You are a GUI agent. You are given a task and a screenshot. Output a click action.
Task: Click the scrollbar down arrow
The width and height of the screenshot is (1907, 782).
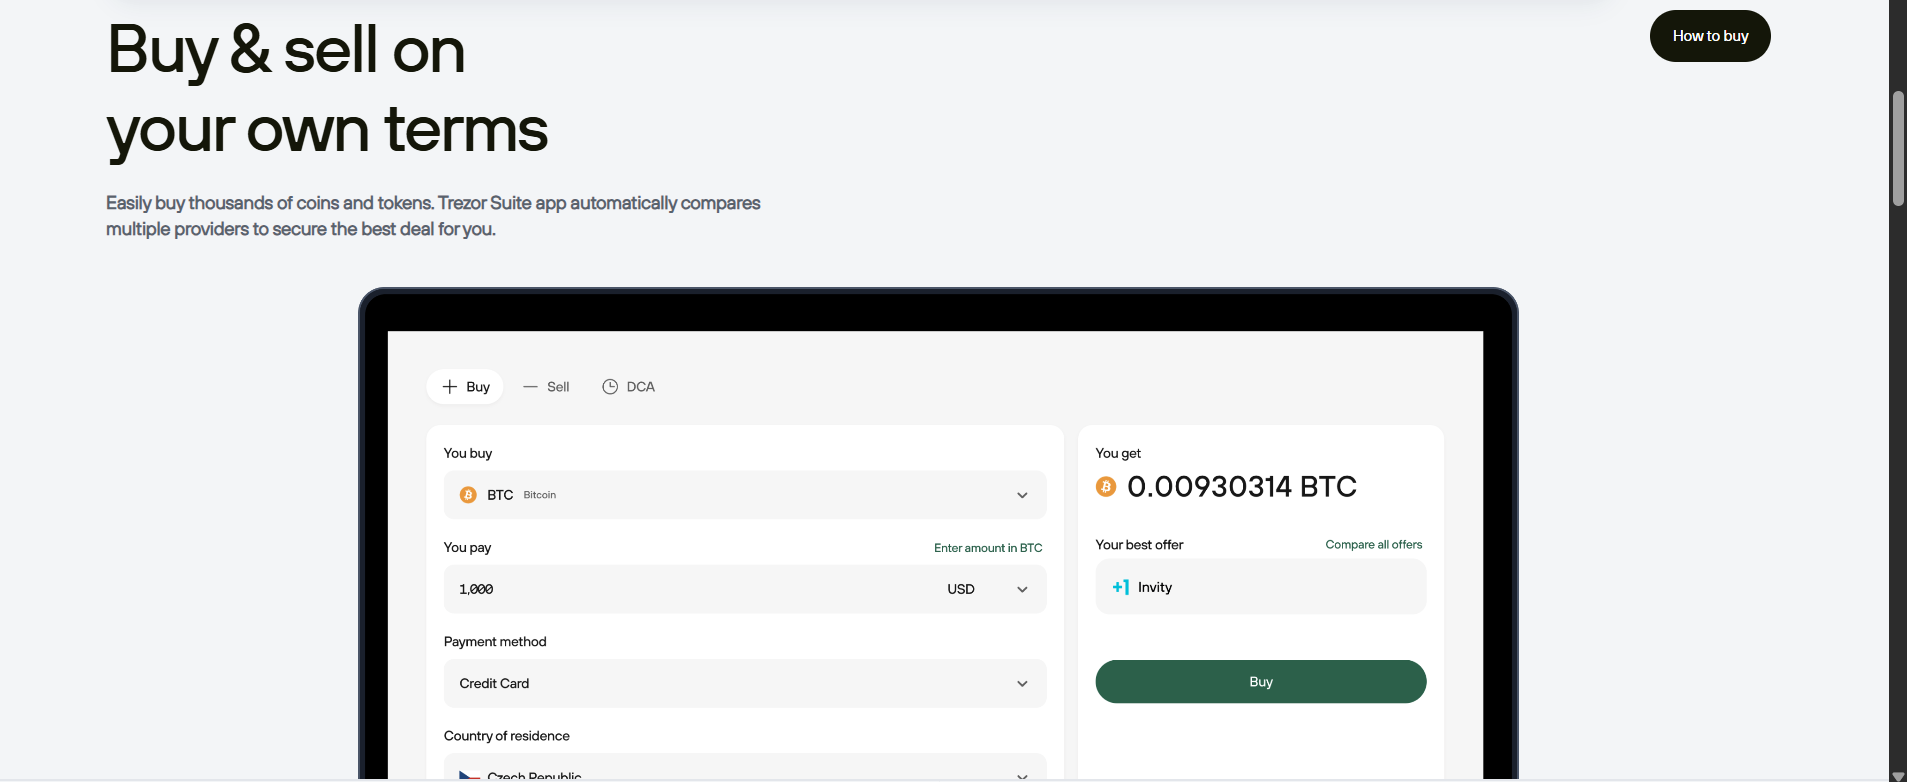tap(1898, 775)
